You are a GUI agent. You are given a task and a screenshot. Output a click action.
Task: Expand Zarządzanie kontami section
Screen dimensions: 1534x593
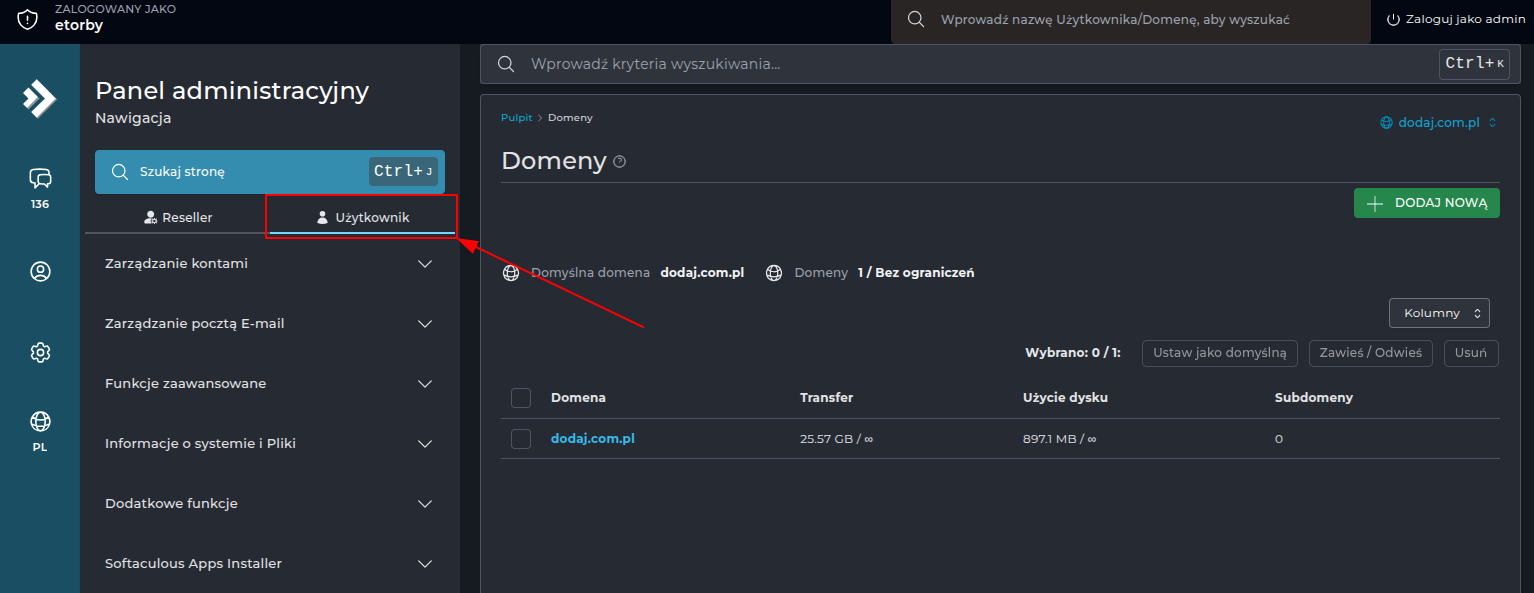point(270,264)
